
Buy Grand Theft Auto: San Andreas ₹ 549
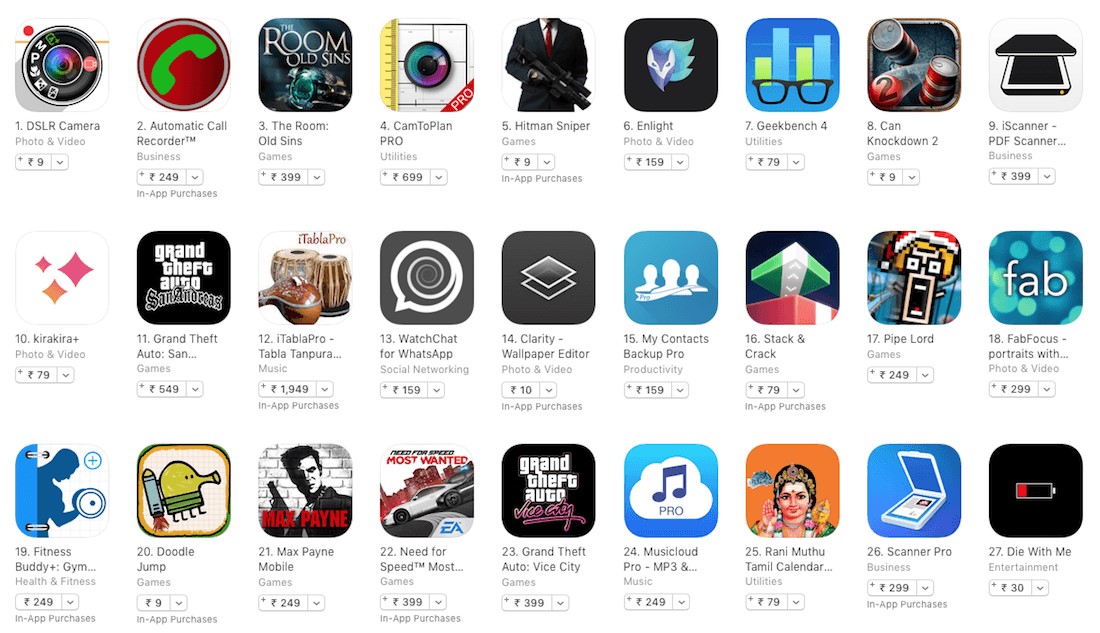click(x=163, y=389)
